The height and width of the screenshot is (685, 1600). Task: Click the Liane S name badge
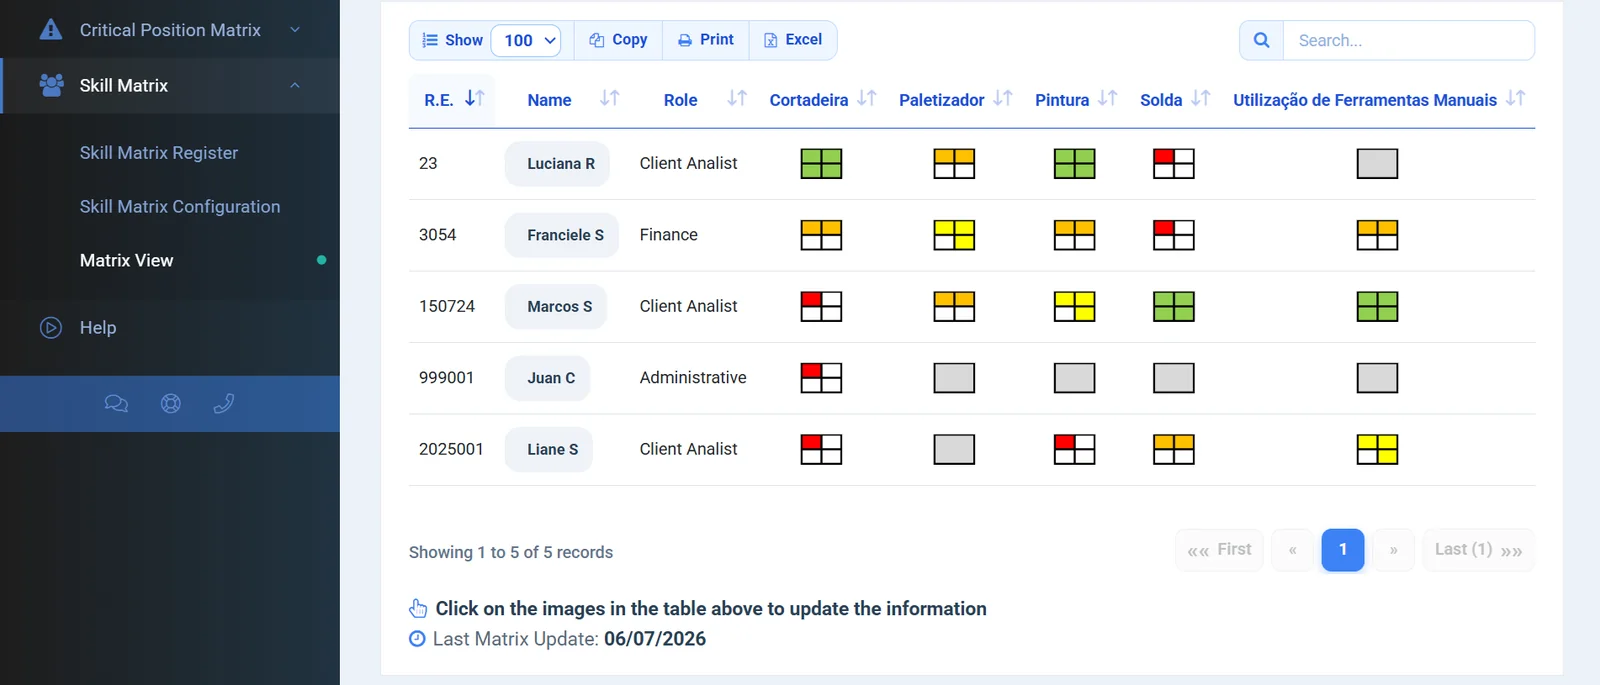(549, 450)
